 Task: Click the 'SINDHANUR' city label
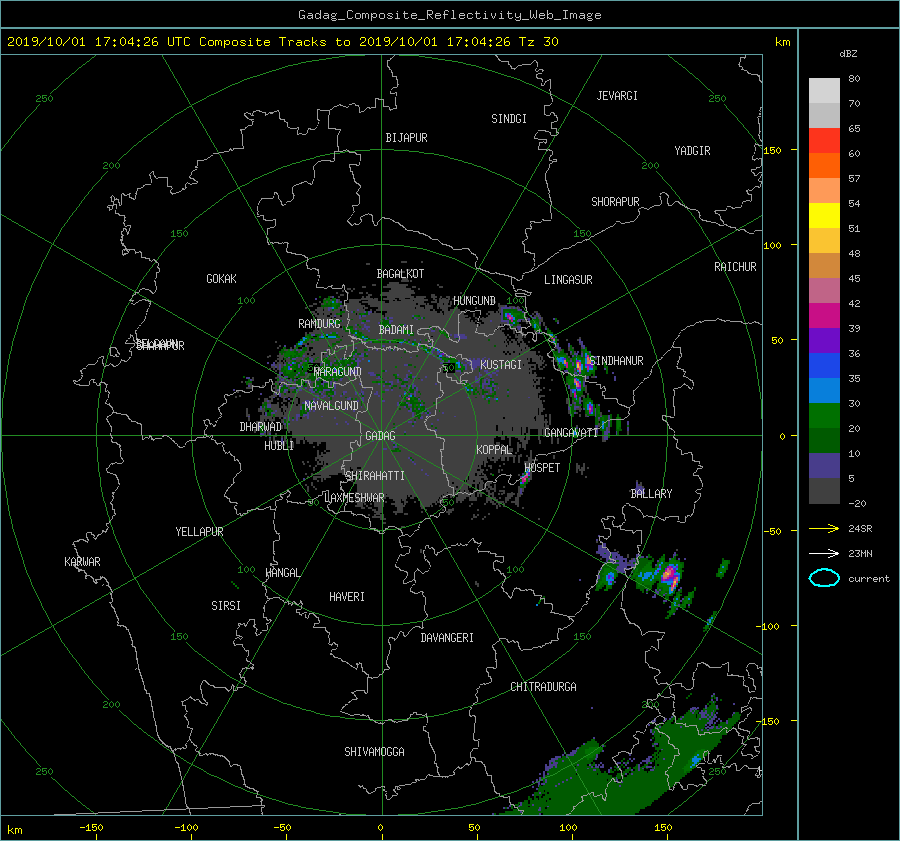616,361
